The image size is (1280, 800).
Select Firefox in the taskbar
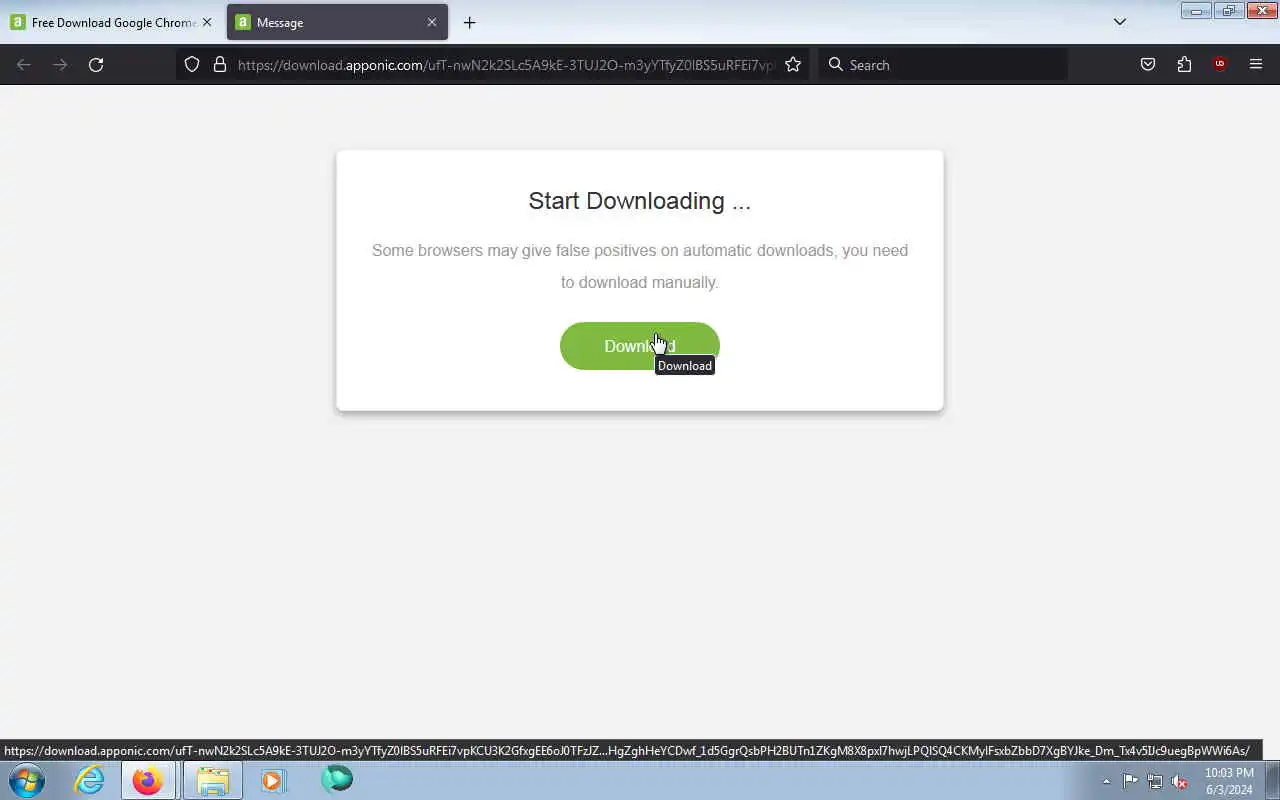(x=148, y=780)
